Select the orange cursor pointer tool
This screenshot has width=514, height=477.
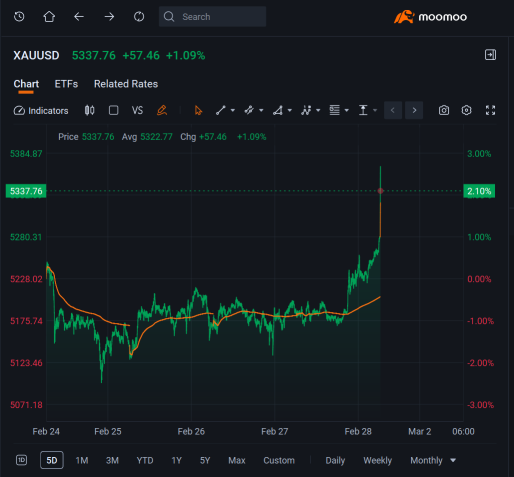198,110
